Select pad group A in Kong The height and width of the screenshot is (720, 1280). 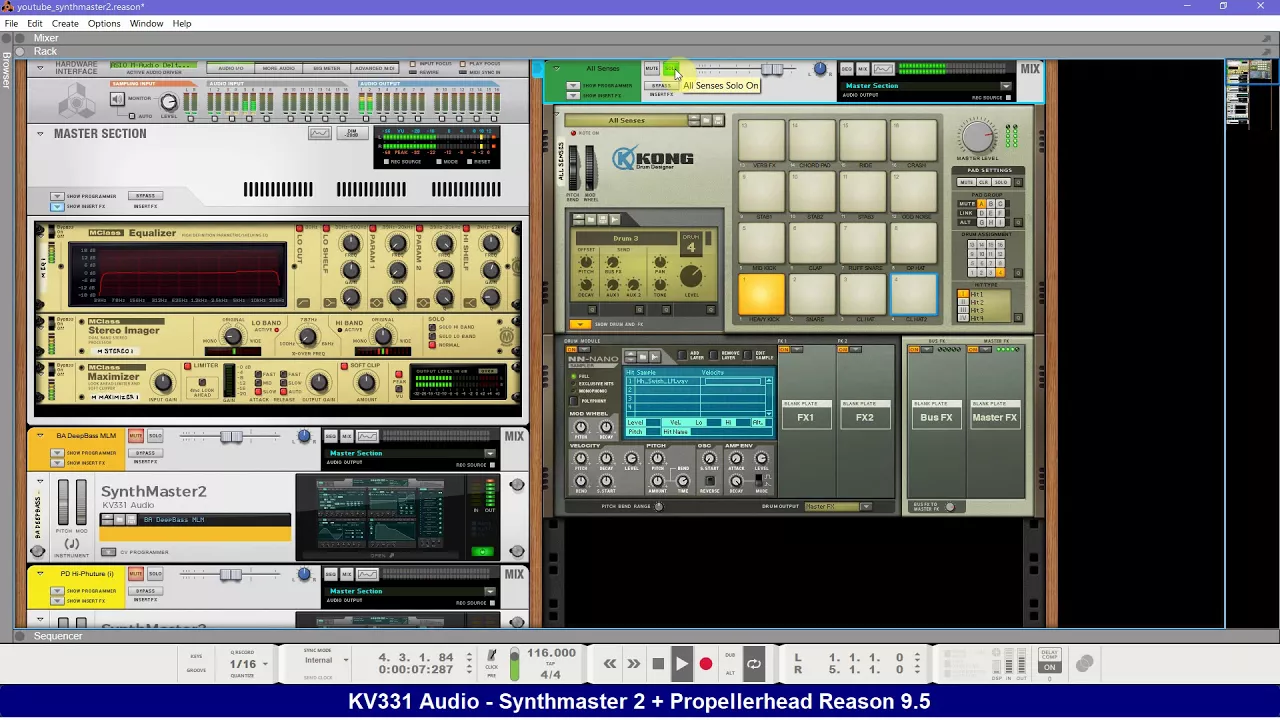pos(981,204)
